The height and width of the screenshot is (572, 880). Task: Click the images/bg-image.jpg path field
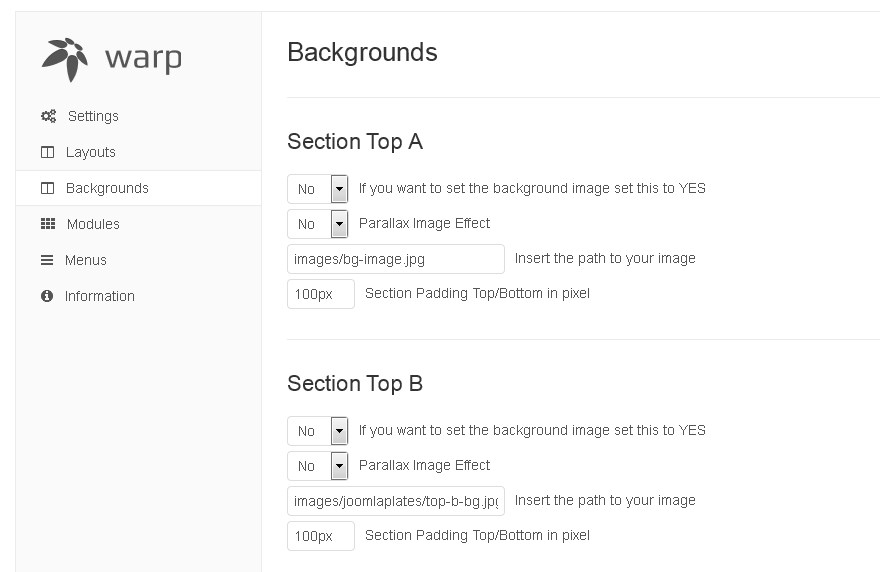[395, 259]
